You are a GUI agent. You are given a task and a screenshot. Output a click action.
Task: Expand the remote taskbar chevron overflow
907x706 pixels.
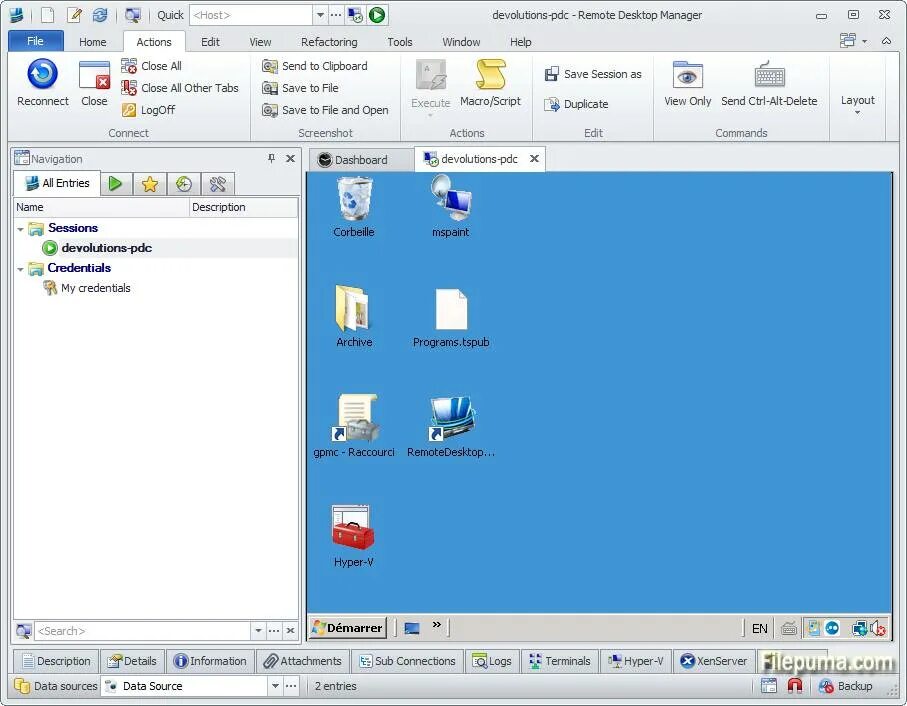tap(437, 624)
